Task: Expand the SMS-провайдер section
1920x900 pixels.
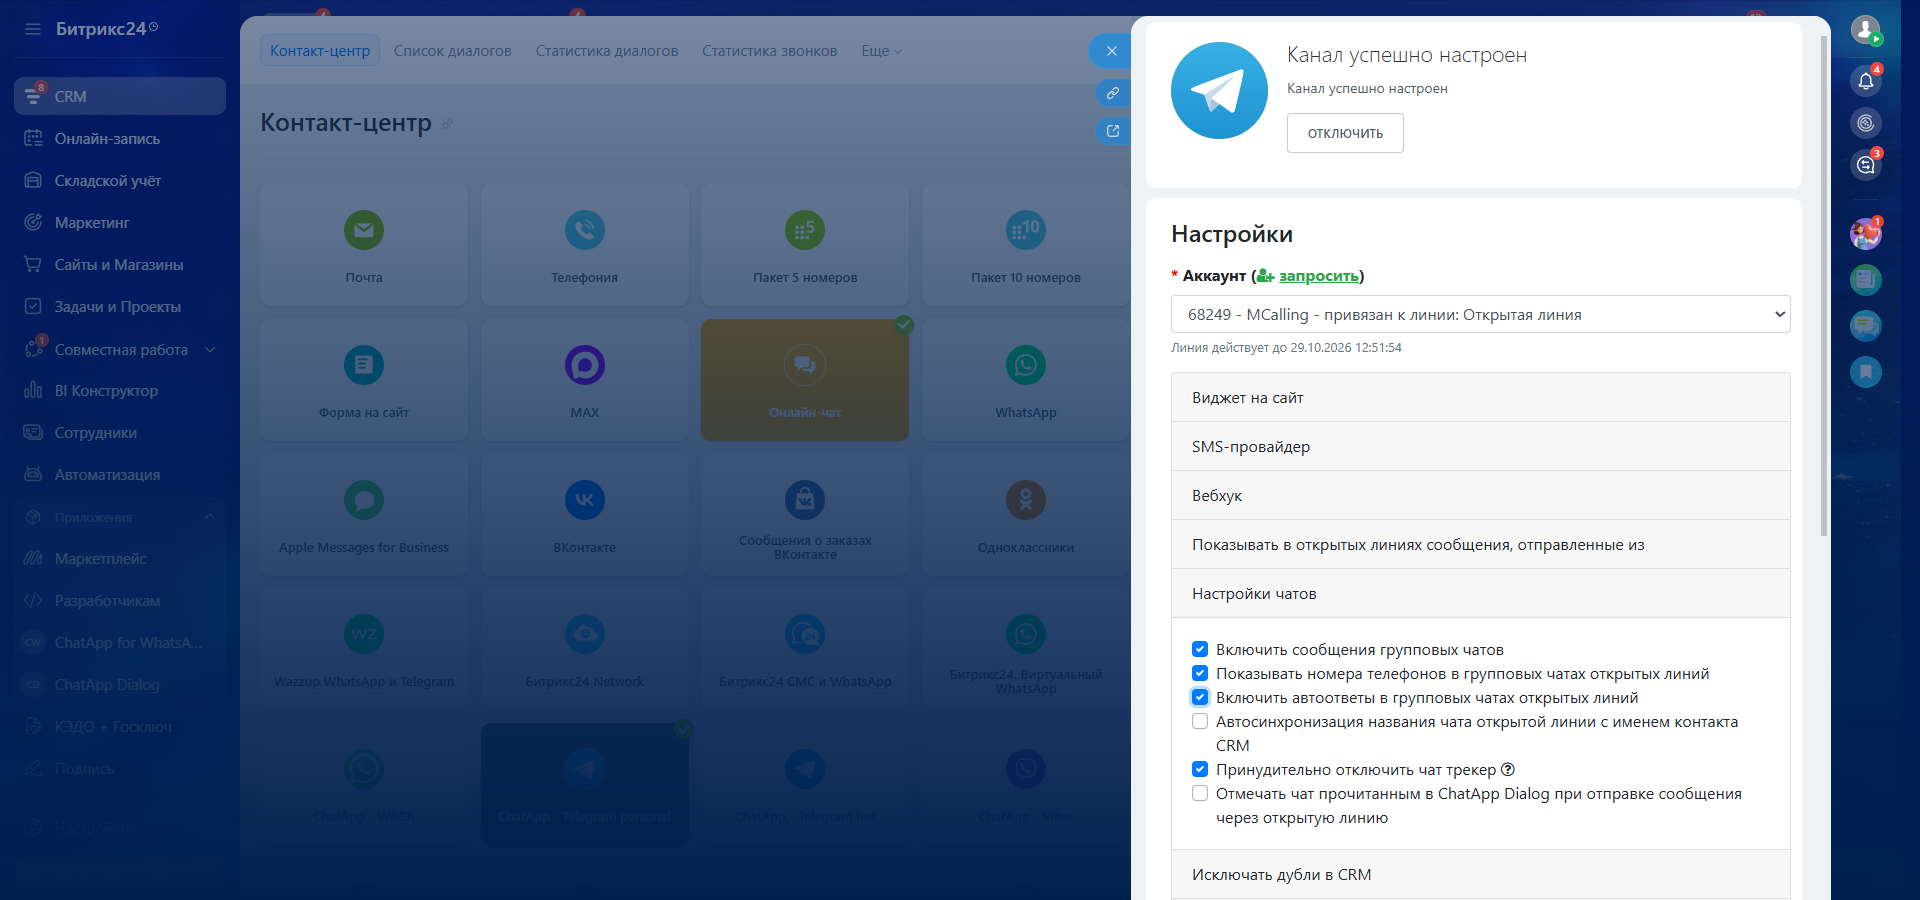Action: pyautogui.click(x=1480, y=446)
